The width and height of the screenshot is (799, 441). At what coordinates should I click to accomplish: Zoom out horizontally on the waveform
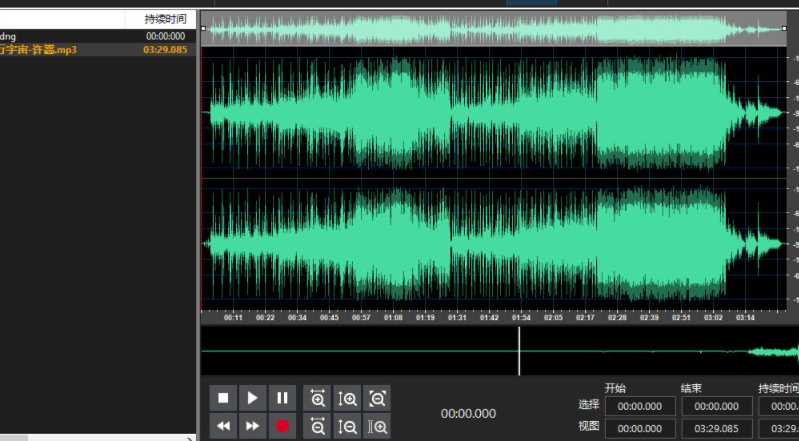pos(317,426)
